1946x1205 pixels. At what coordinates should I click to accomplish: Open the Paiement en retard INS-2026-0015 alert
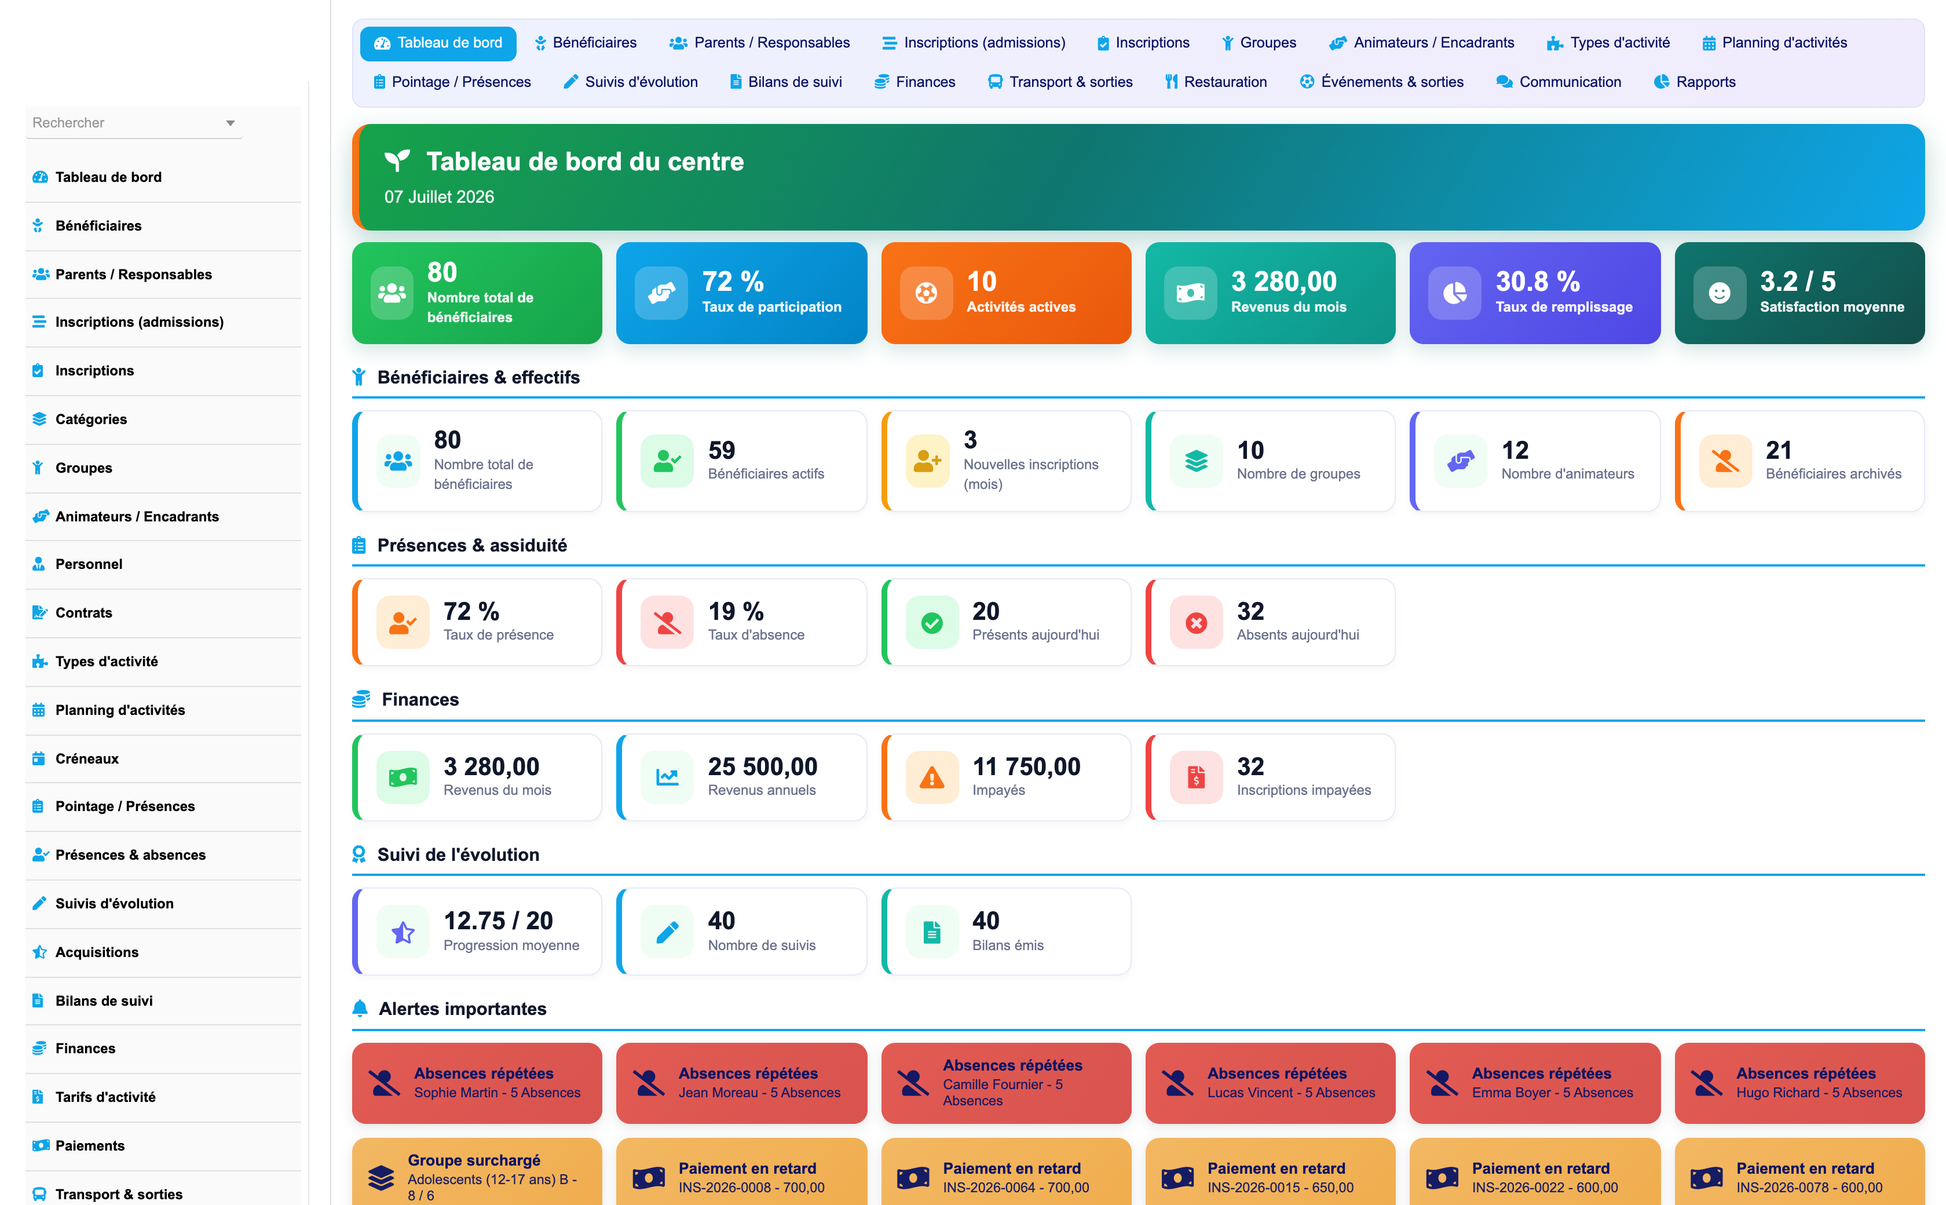click(1270, 1172)
